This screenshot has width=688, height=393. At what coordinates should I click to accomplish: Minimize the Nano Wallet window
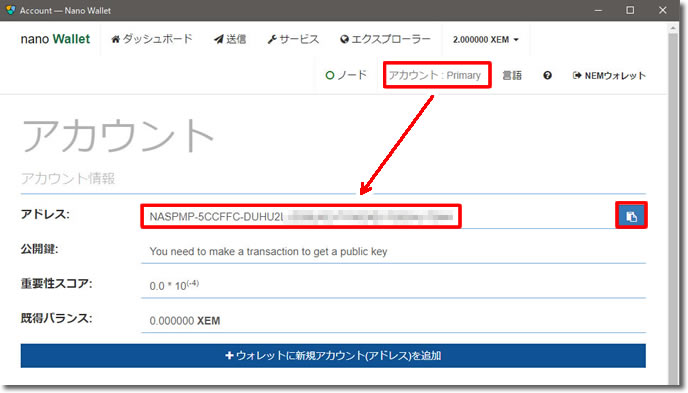598,10
